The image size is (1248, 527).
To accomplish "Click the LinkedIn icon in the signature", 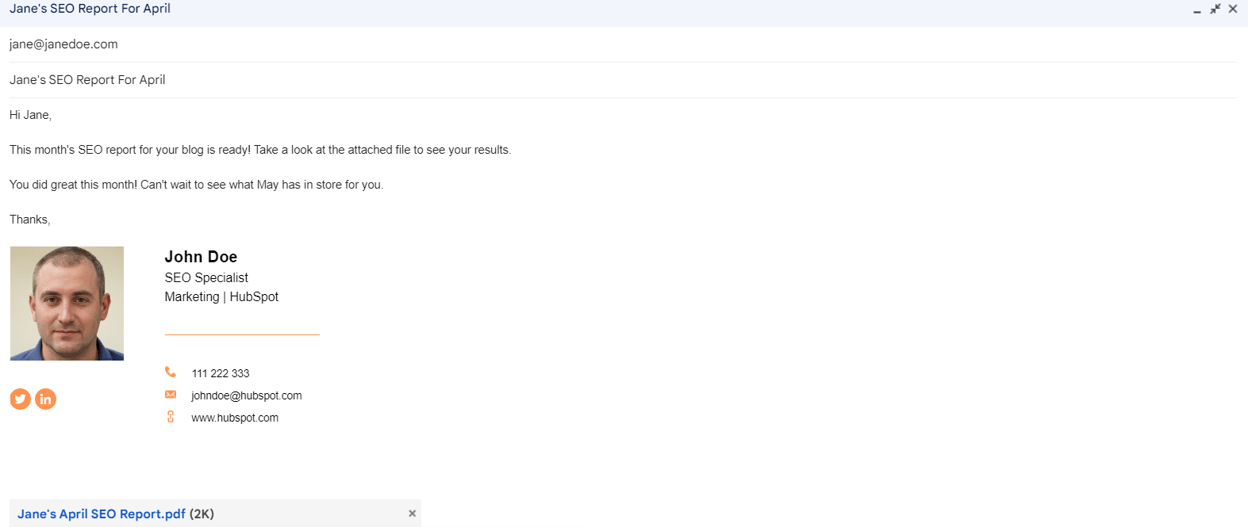I will [x=46, y=399].
